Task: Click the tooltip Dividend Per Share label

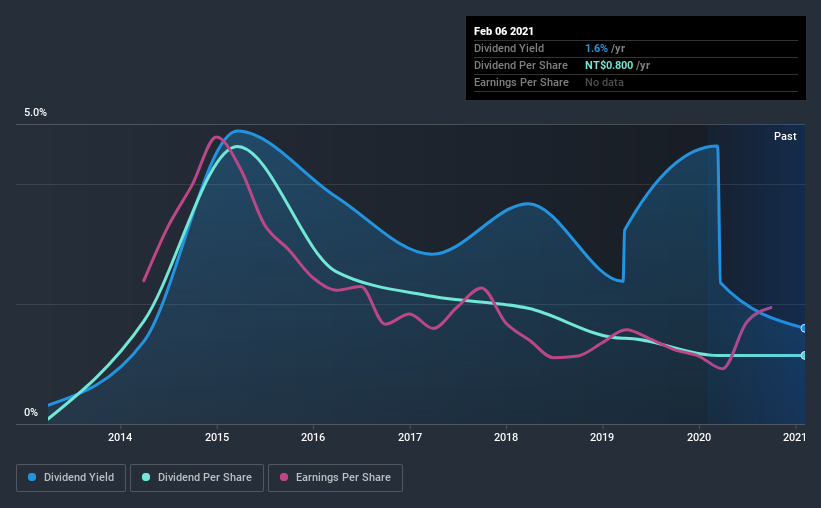Action: point(520,65)
